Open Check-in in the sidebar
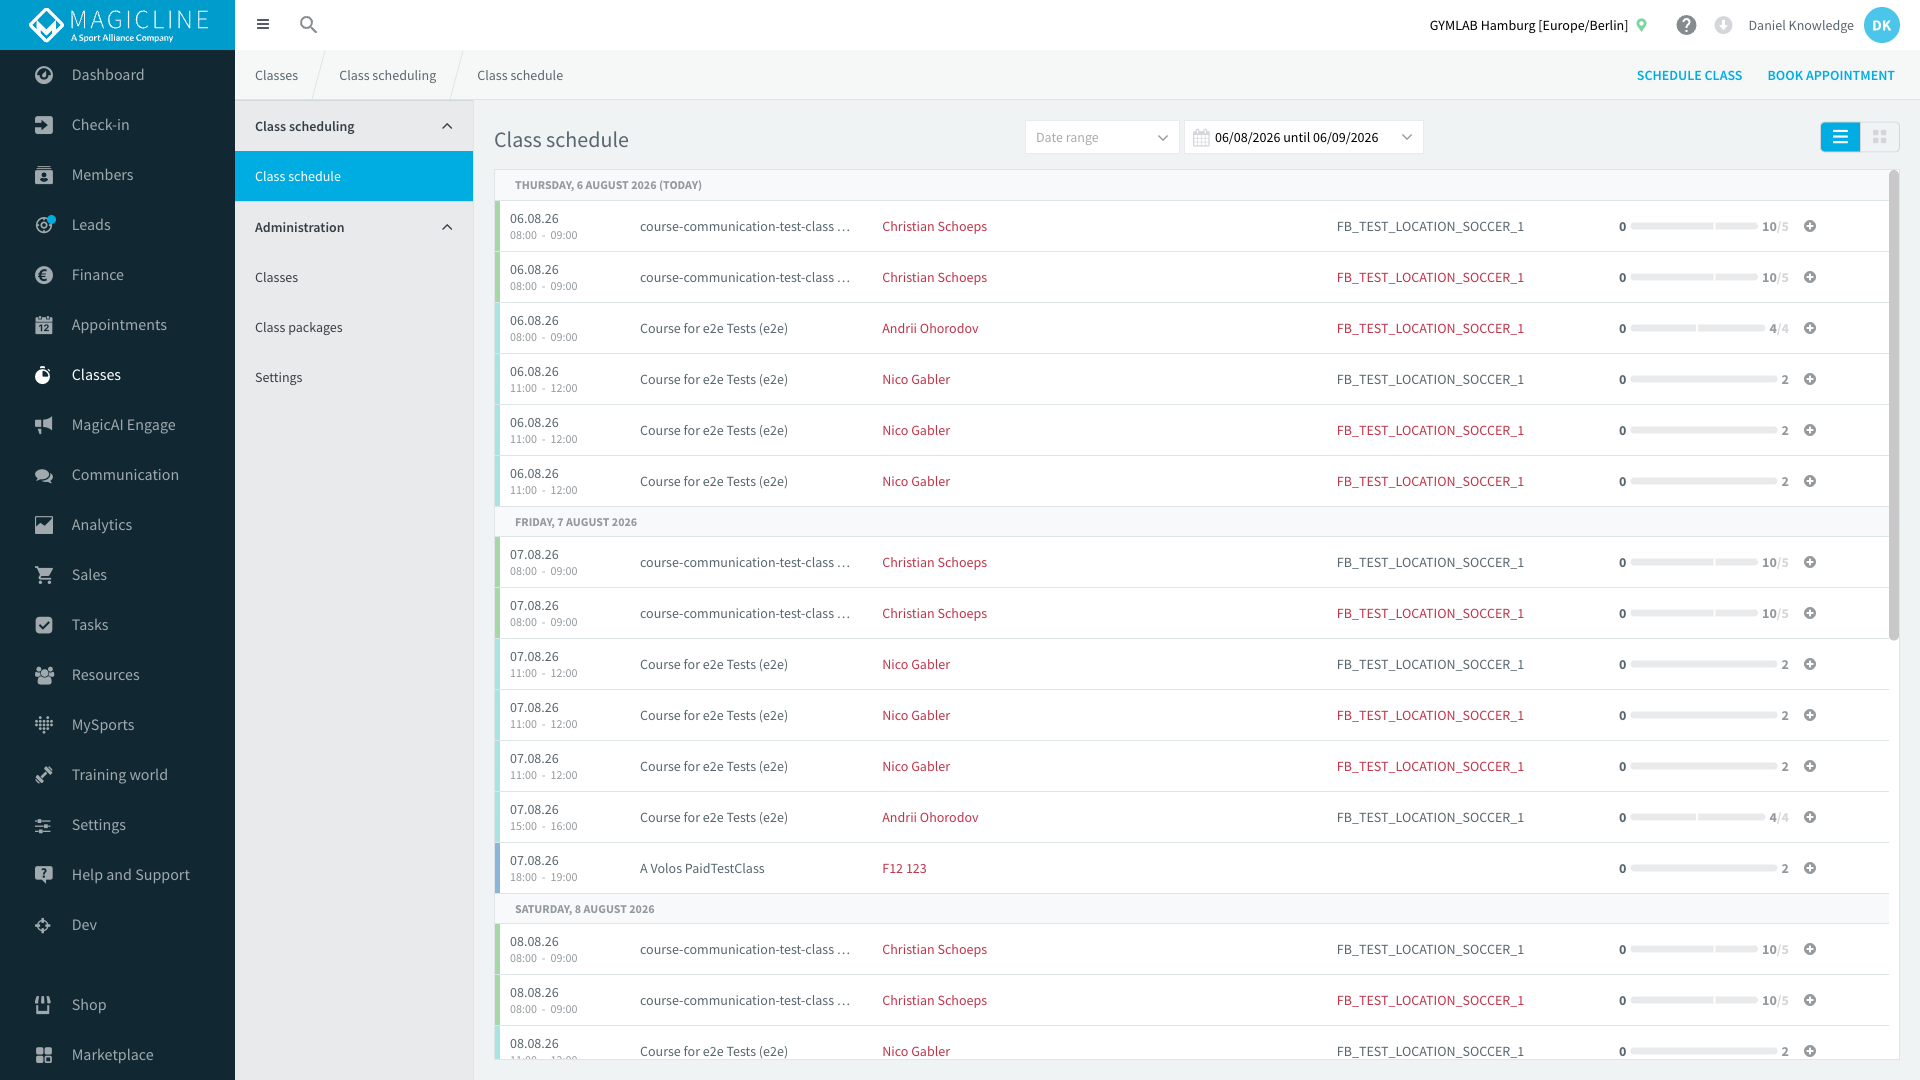The width and height of the screenshot is (1920, 1080). (x=117, y=125)
